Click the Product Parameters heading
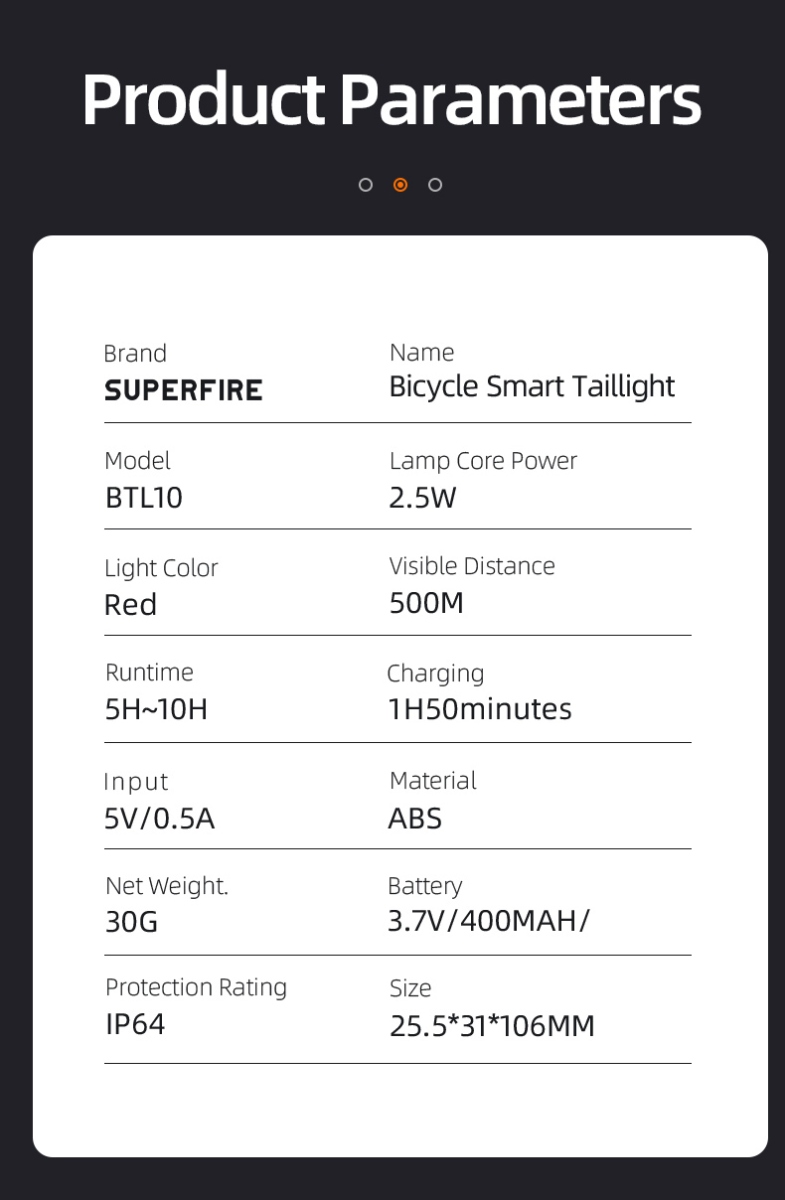The height and width of the screenshot is (1200, 785). click(x=392, y=99)
